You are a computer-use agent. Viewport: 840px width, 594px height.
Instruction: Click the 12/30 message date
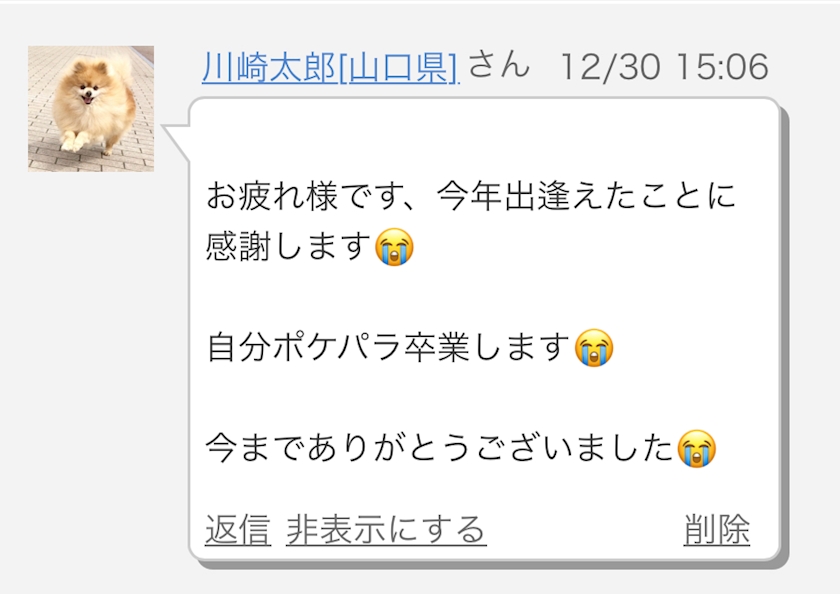click(x=610, y=67)
